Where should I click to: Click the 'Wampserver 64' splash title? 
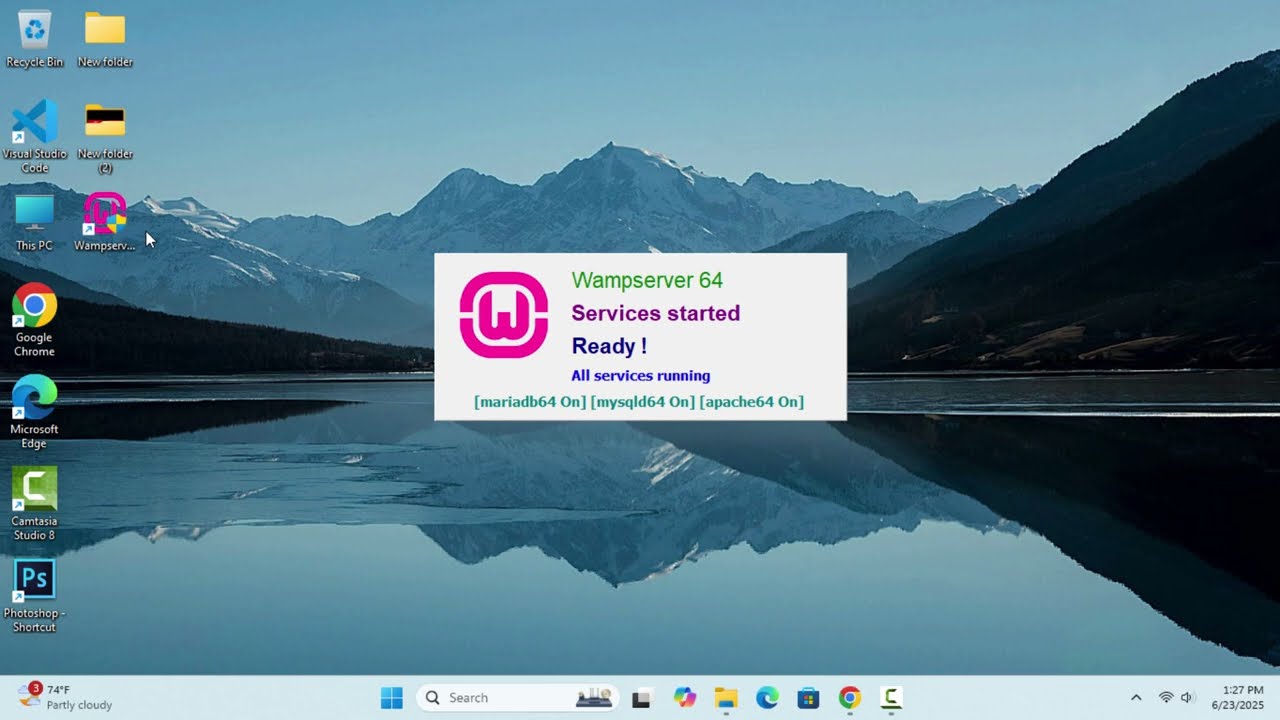(x=647, y=281)
